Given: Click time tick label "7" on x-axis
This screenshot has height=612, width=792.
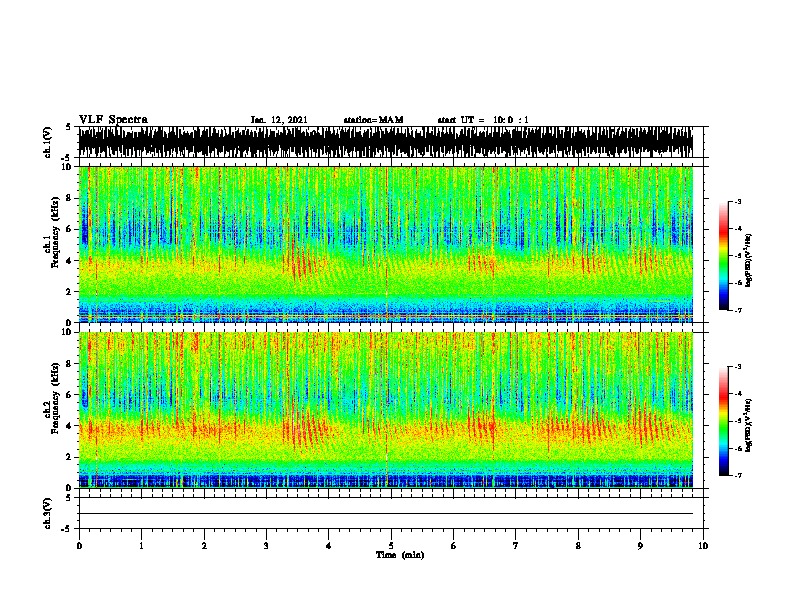Looking at the screenshot, I should click(516, 546).
